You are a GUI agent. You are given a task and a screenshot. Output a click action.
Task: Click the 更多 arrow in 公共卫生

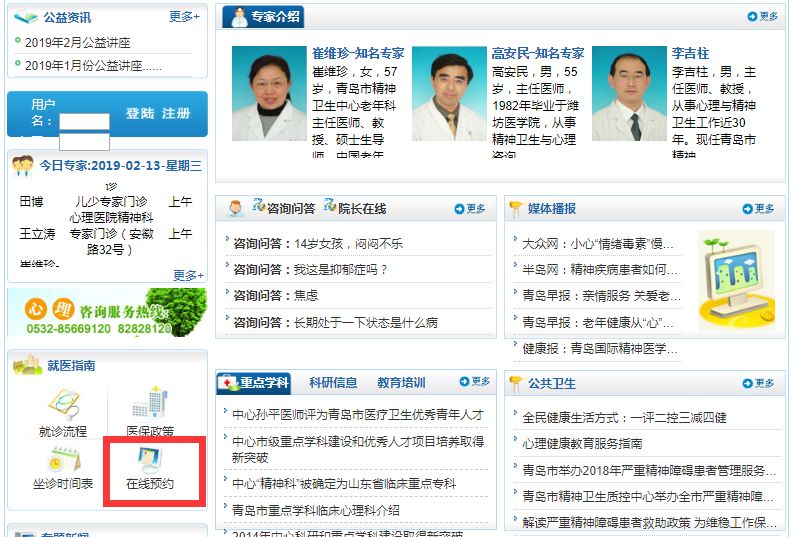coord(758,383)
